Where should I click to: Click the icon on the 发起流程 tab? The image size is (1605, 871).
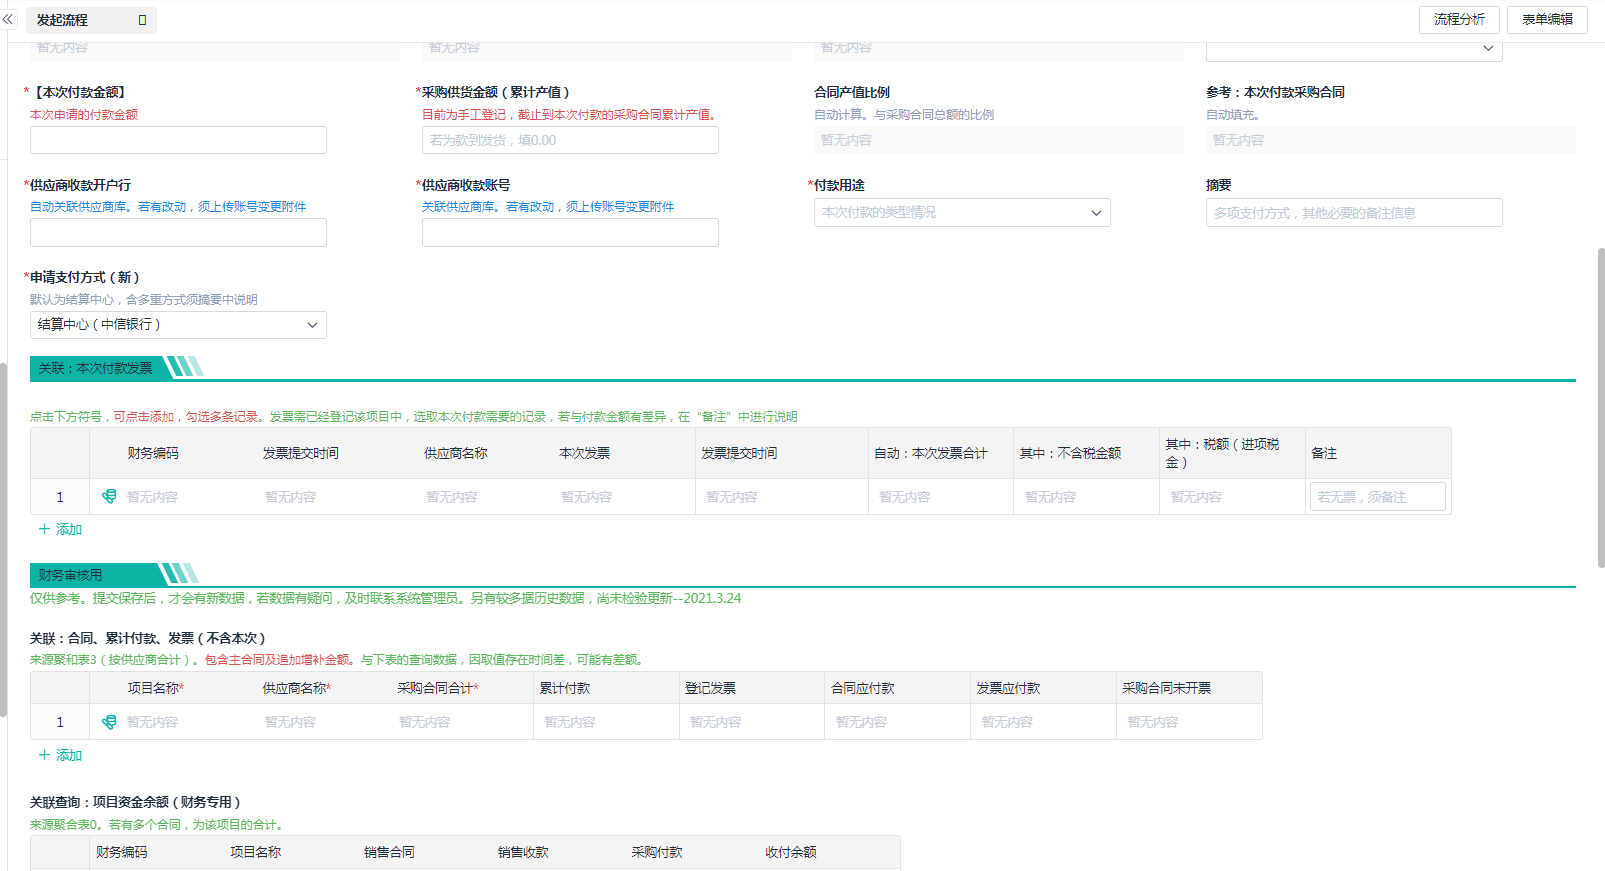[142, 20]
